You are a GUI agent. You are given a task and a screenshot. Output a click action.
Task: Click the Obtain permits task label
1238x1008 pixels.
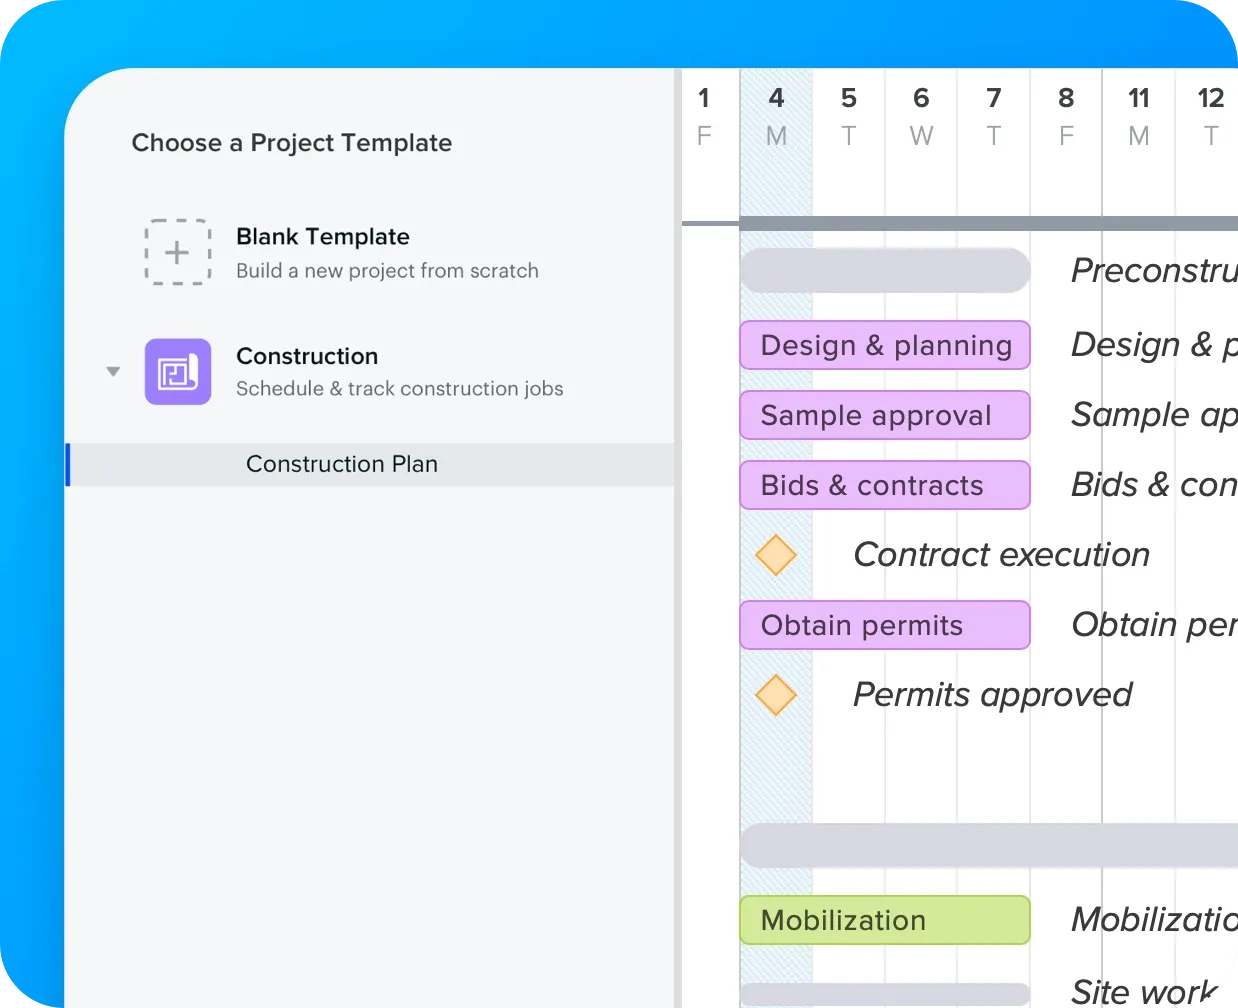pos(1150,624)
